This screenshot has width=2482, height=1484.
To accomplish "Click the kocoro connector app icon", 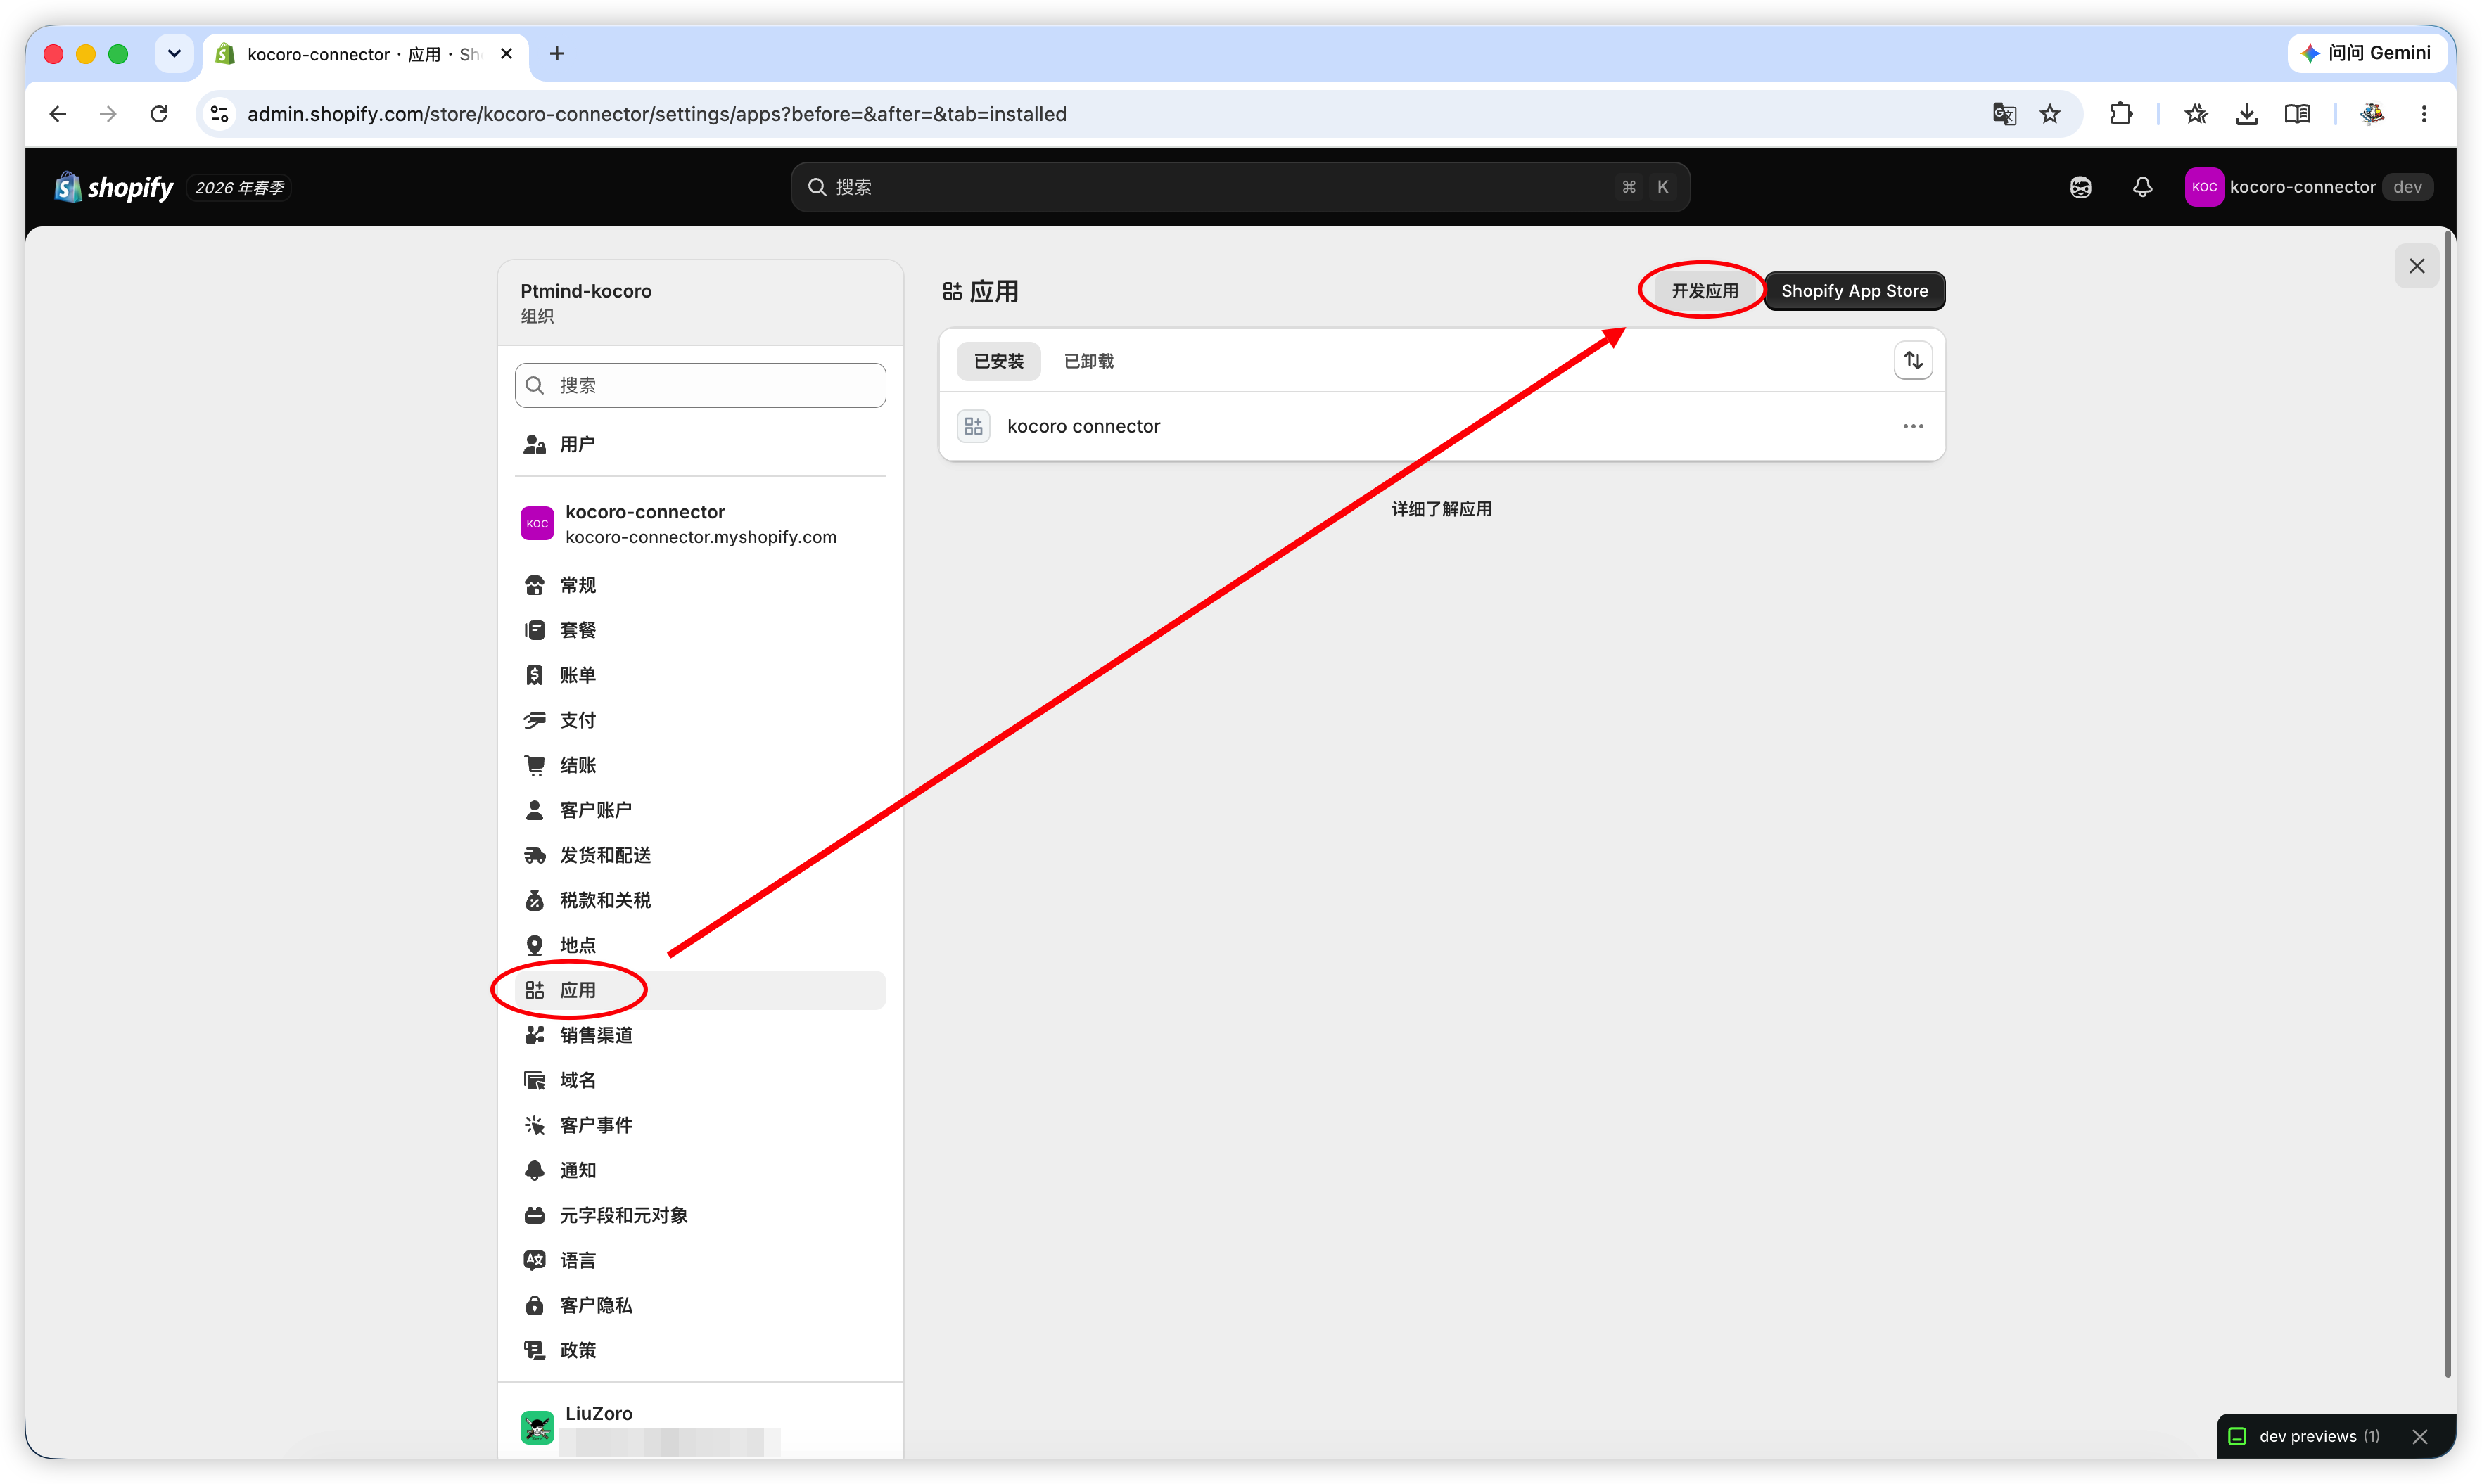I will pos(973,426).
